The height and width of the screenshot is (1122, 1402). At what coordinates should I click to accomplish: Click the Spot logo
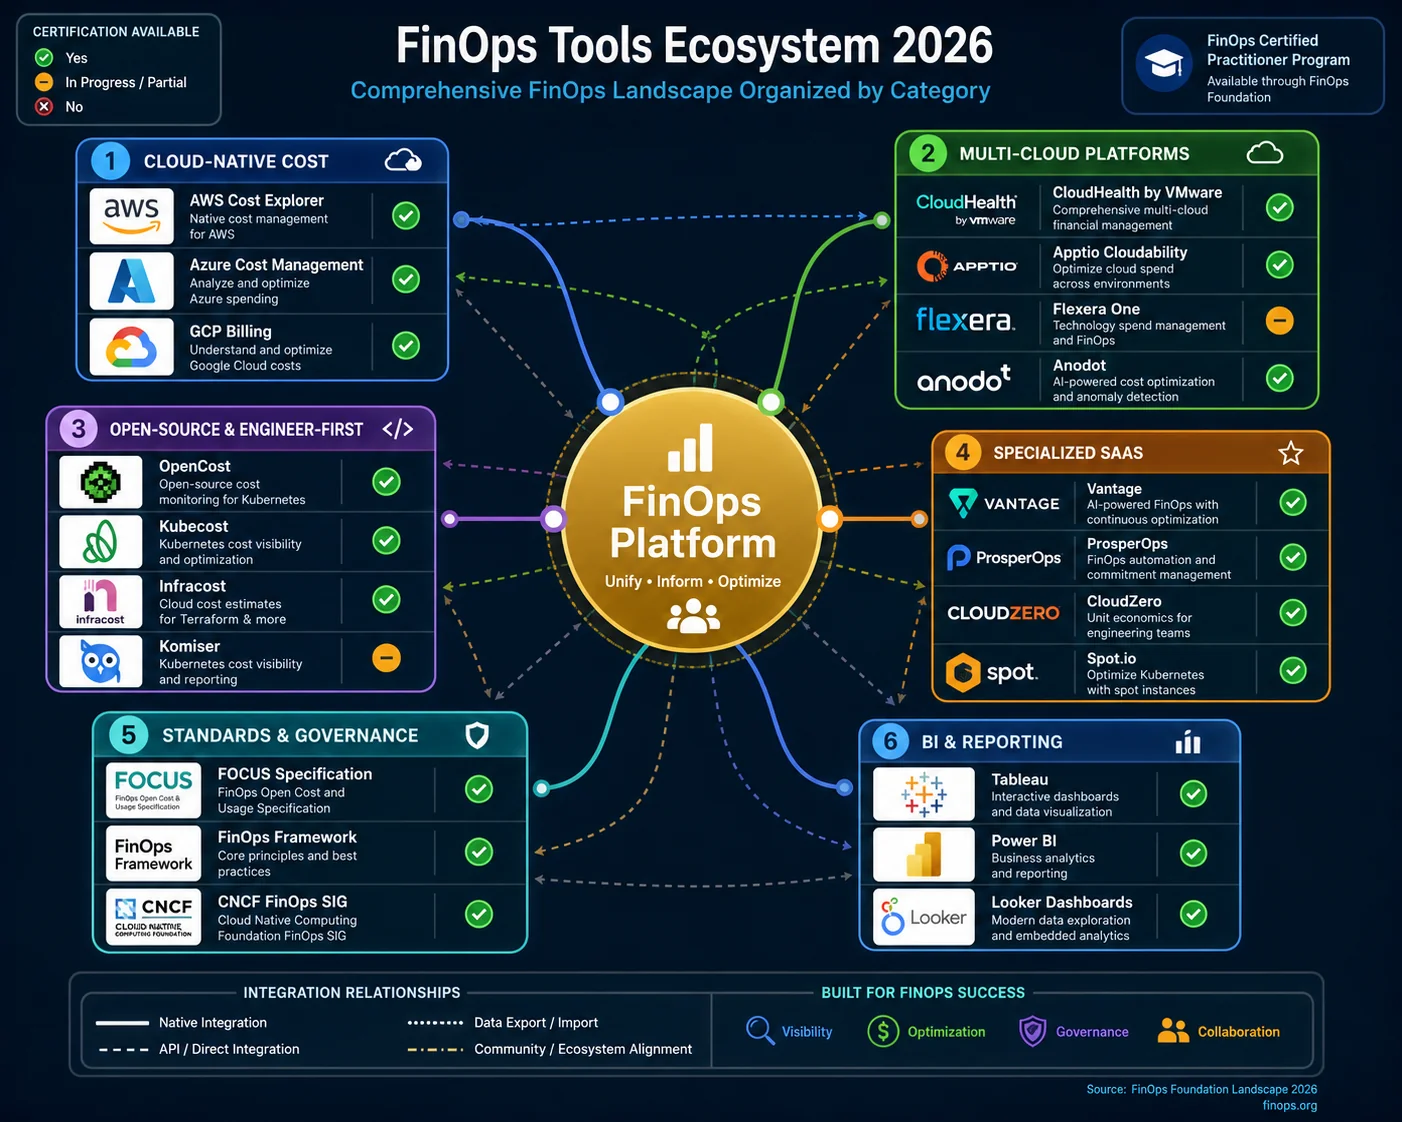(x=992, y=672)
